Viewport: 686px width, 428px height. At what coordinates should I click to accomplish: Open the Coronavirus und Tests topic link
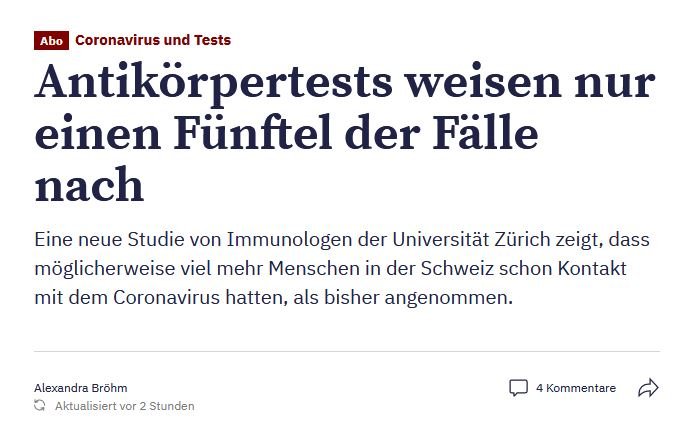(x=153, y=41)
